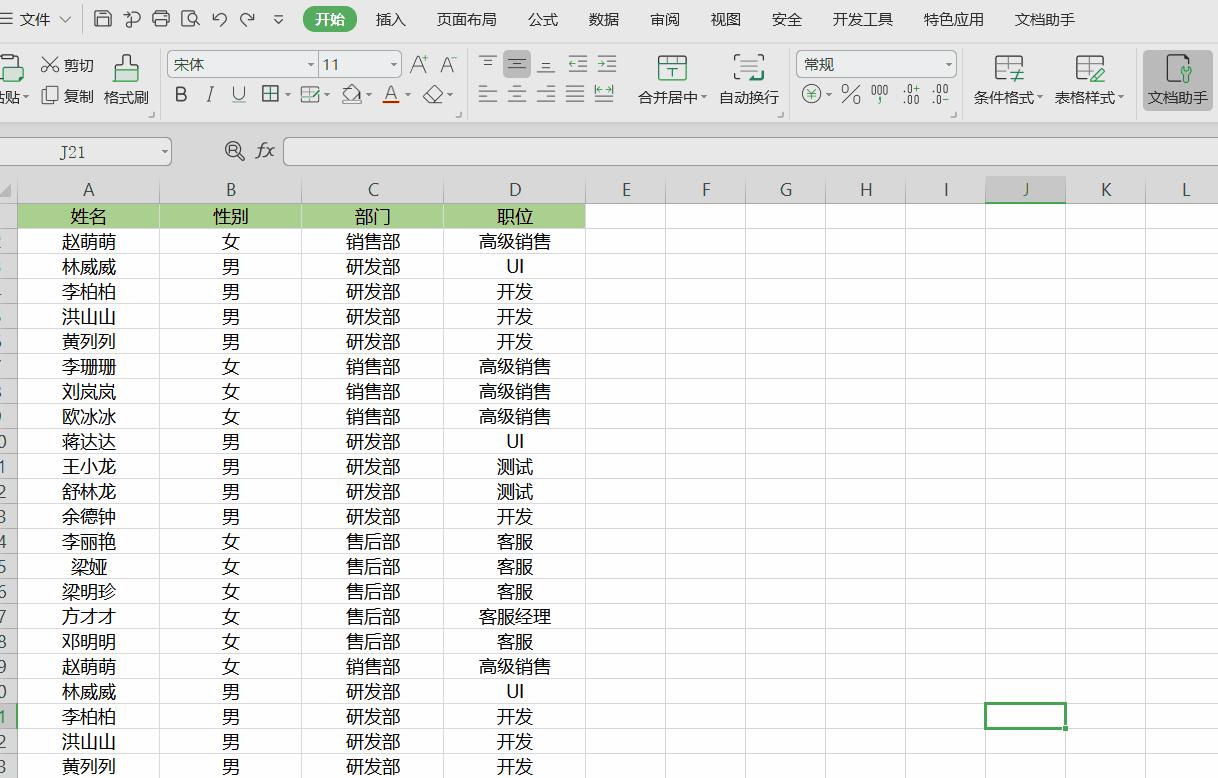This screenshot has height=778, width=1218.
Task: Apply percent style to cells
Action: pos(851,94)
